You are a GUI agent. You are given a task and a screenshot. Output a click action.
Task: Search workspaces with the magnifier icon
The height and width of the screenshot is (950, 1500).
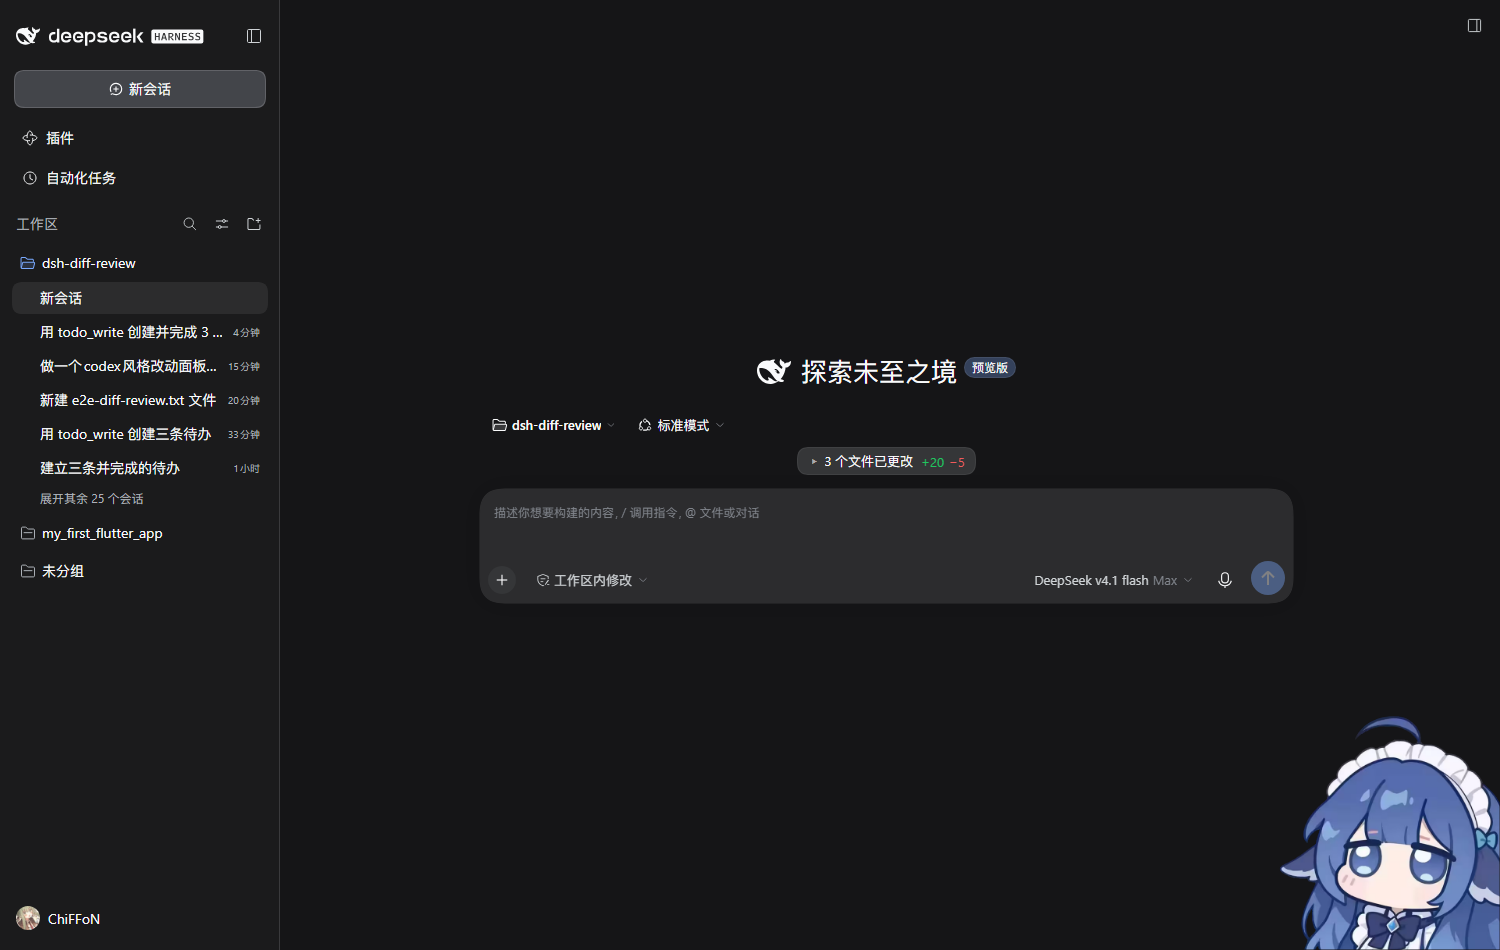point(190,224)
